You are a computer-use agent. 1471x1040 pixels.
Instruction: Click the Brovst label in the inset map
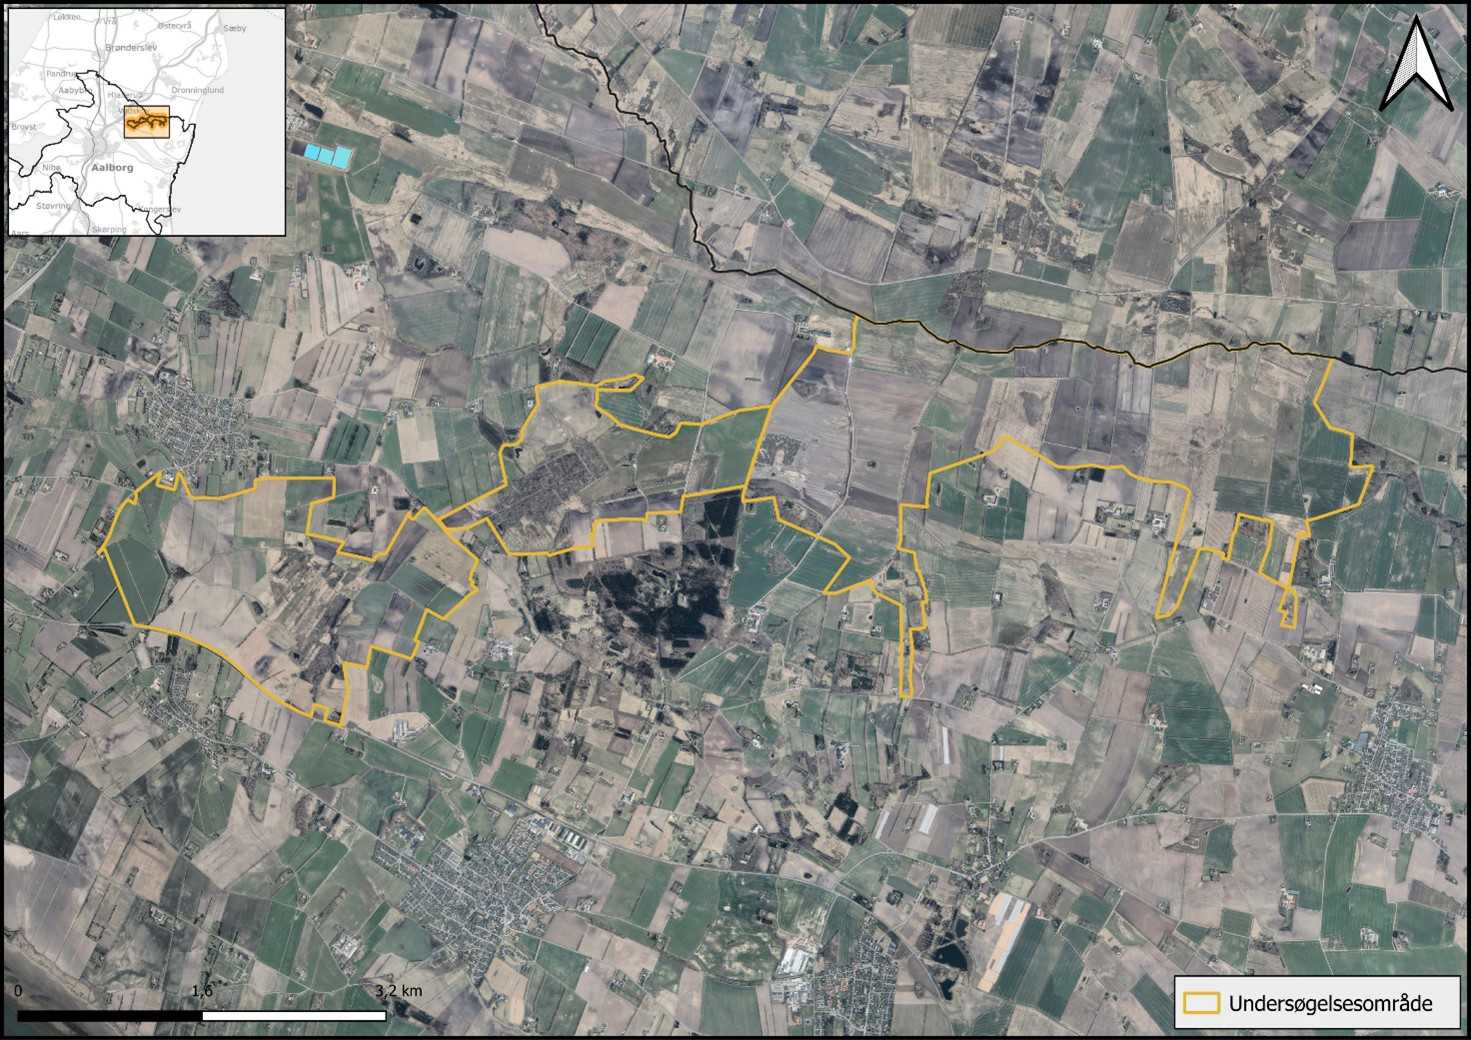pyautogui.click(x=23, y=127)
